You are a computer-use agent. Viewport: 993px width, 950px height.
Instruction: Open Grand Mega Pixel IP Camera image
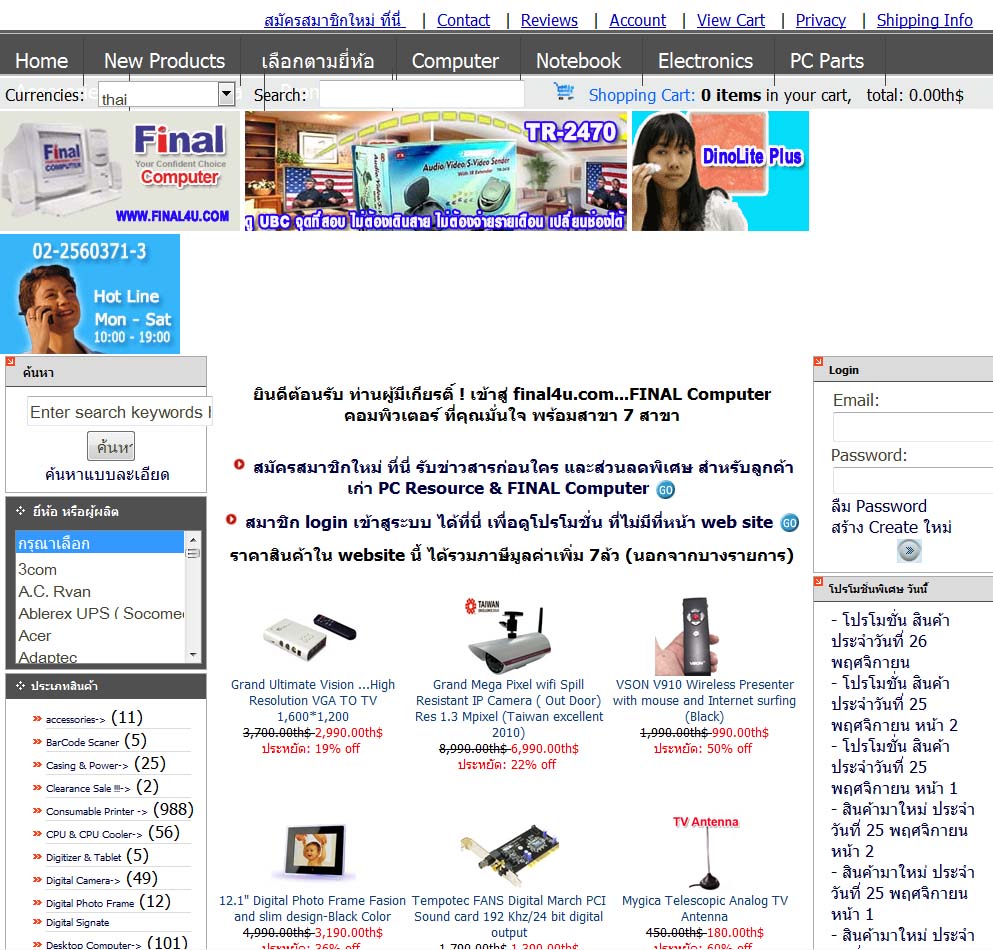pos(508,636)
